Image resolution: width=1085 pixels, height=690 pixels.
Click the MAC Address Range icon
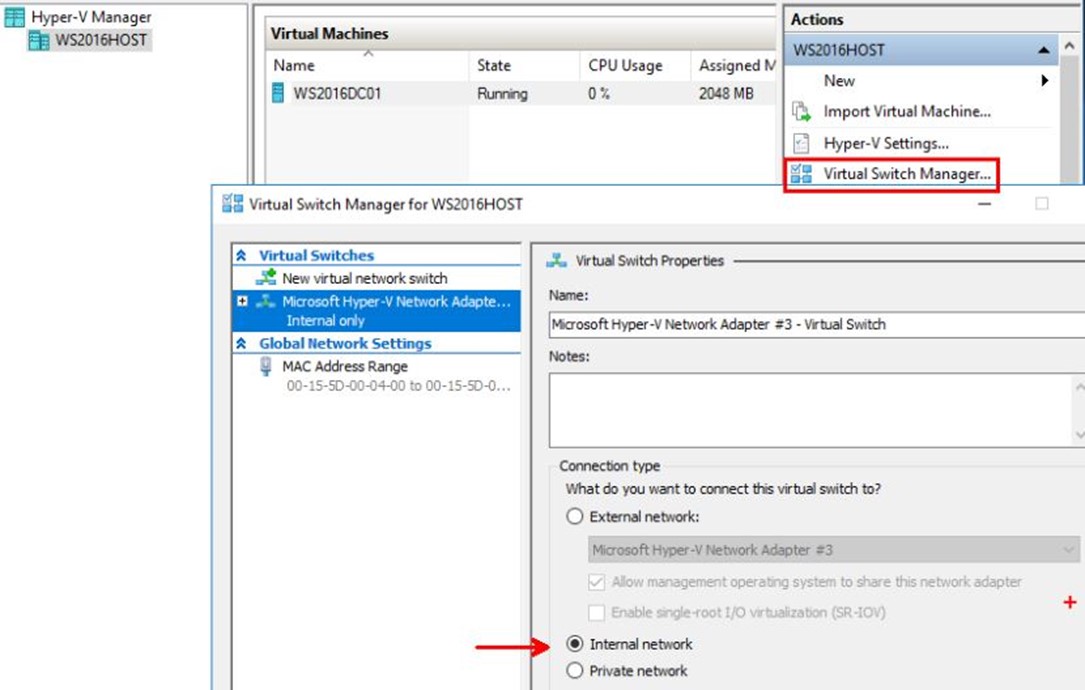tap(266, 366)
